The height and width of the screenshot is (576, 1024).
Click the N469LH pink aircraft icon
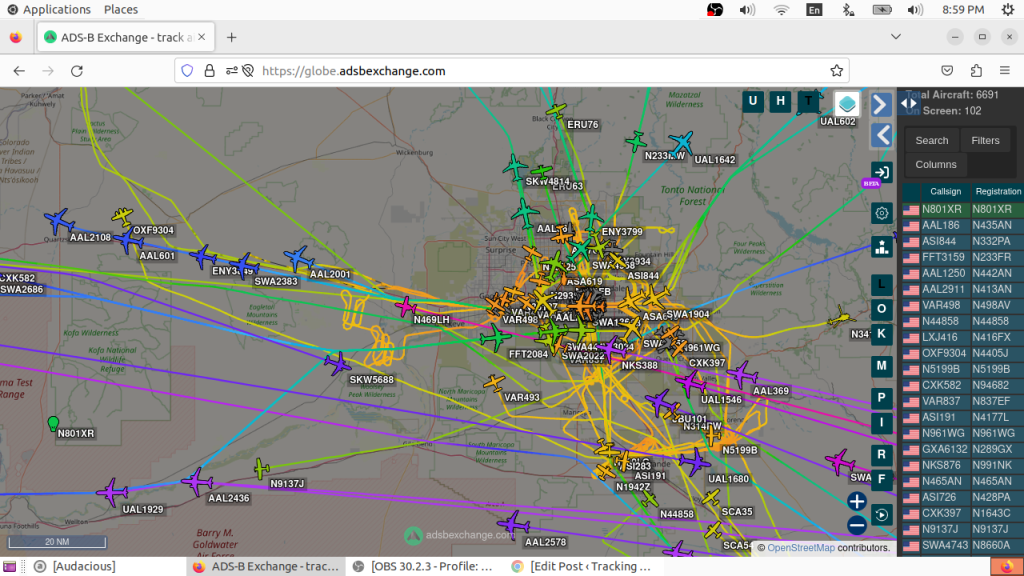tap(406, 306)
